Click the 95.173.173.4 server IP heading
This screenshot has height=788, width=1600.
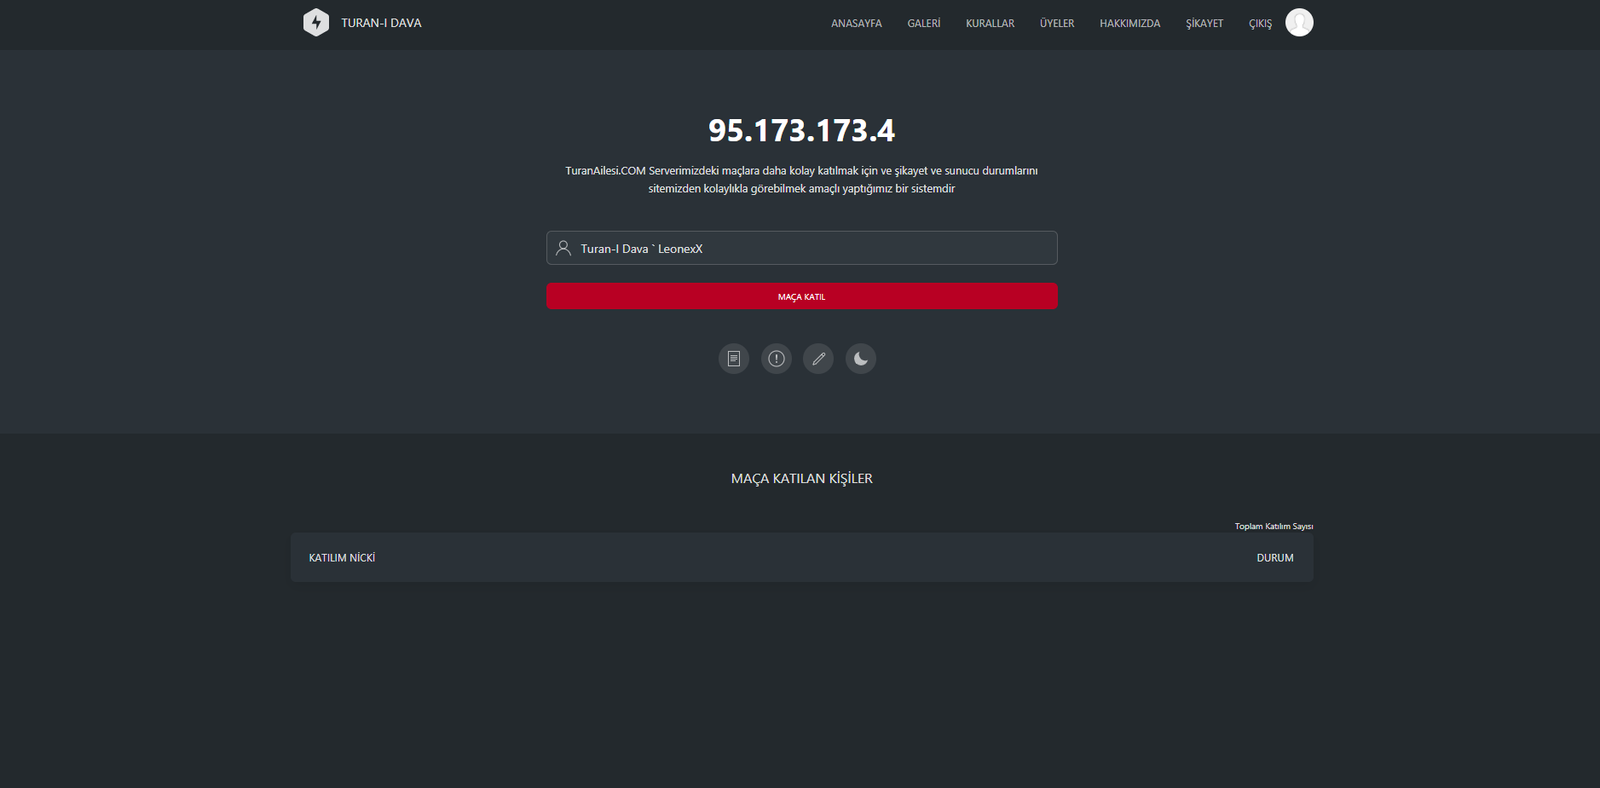(801, 130)
